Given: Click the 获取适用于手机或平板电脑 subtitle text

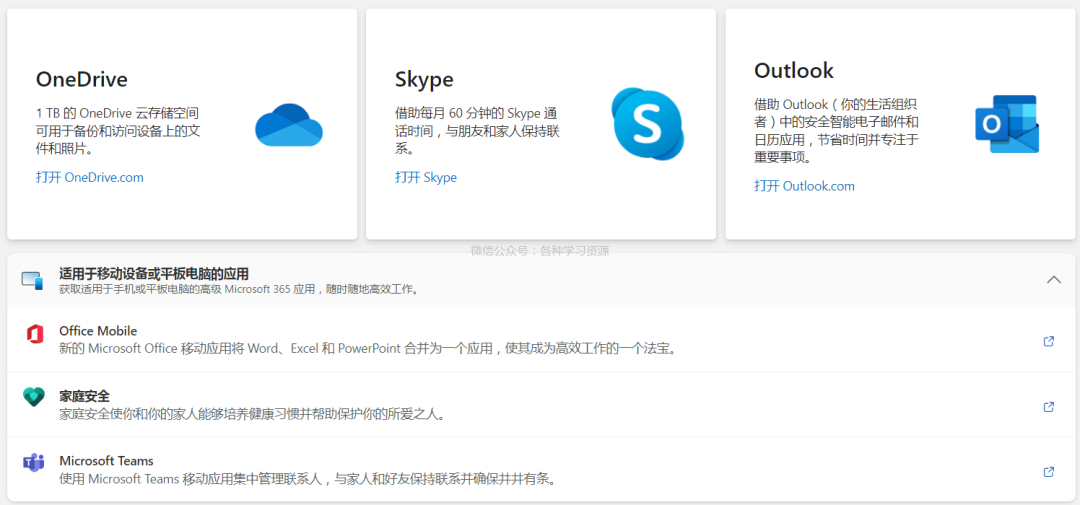Looking at the screenshot, I should coord(239,289).
